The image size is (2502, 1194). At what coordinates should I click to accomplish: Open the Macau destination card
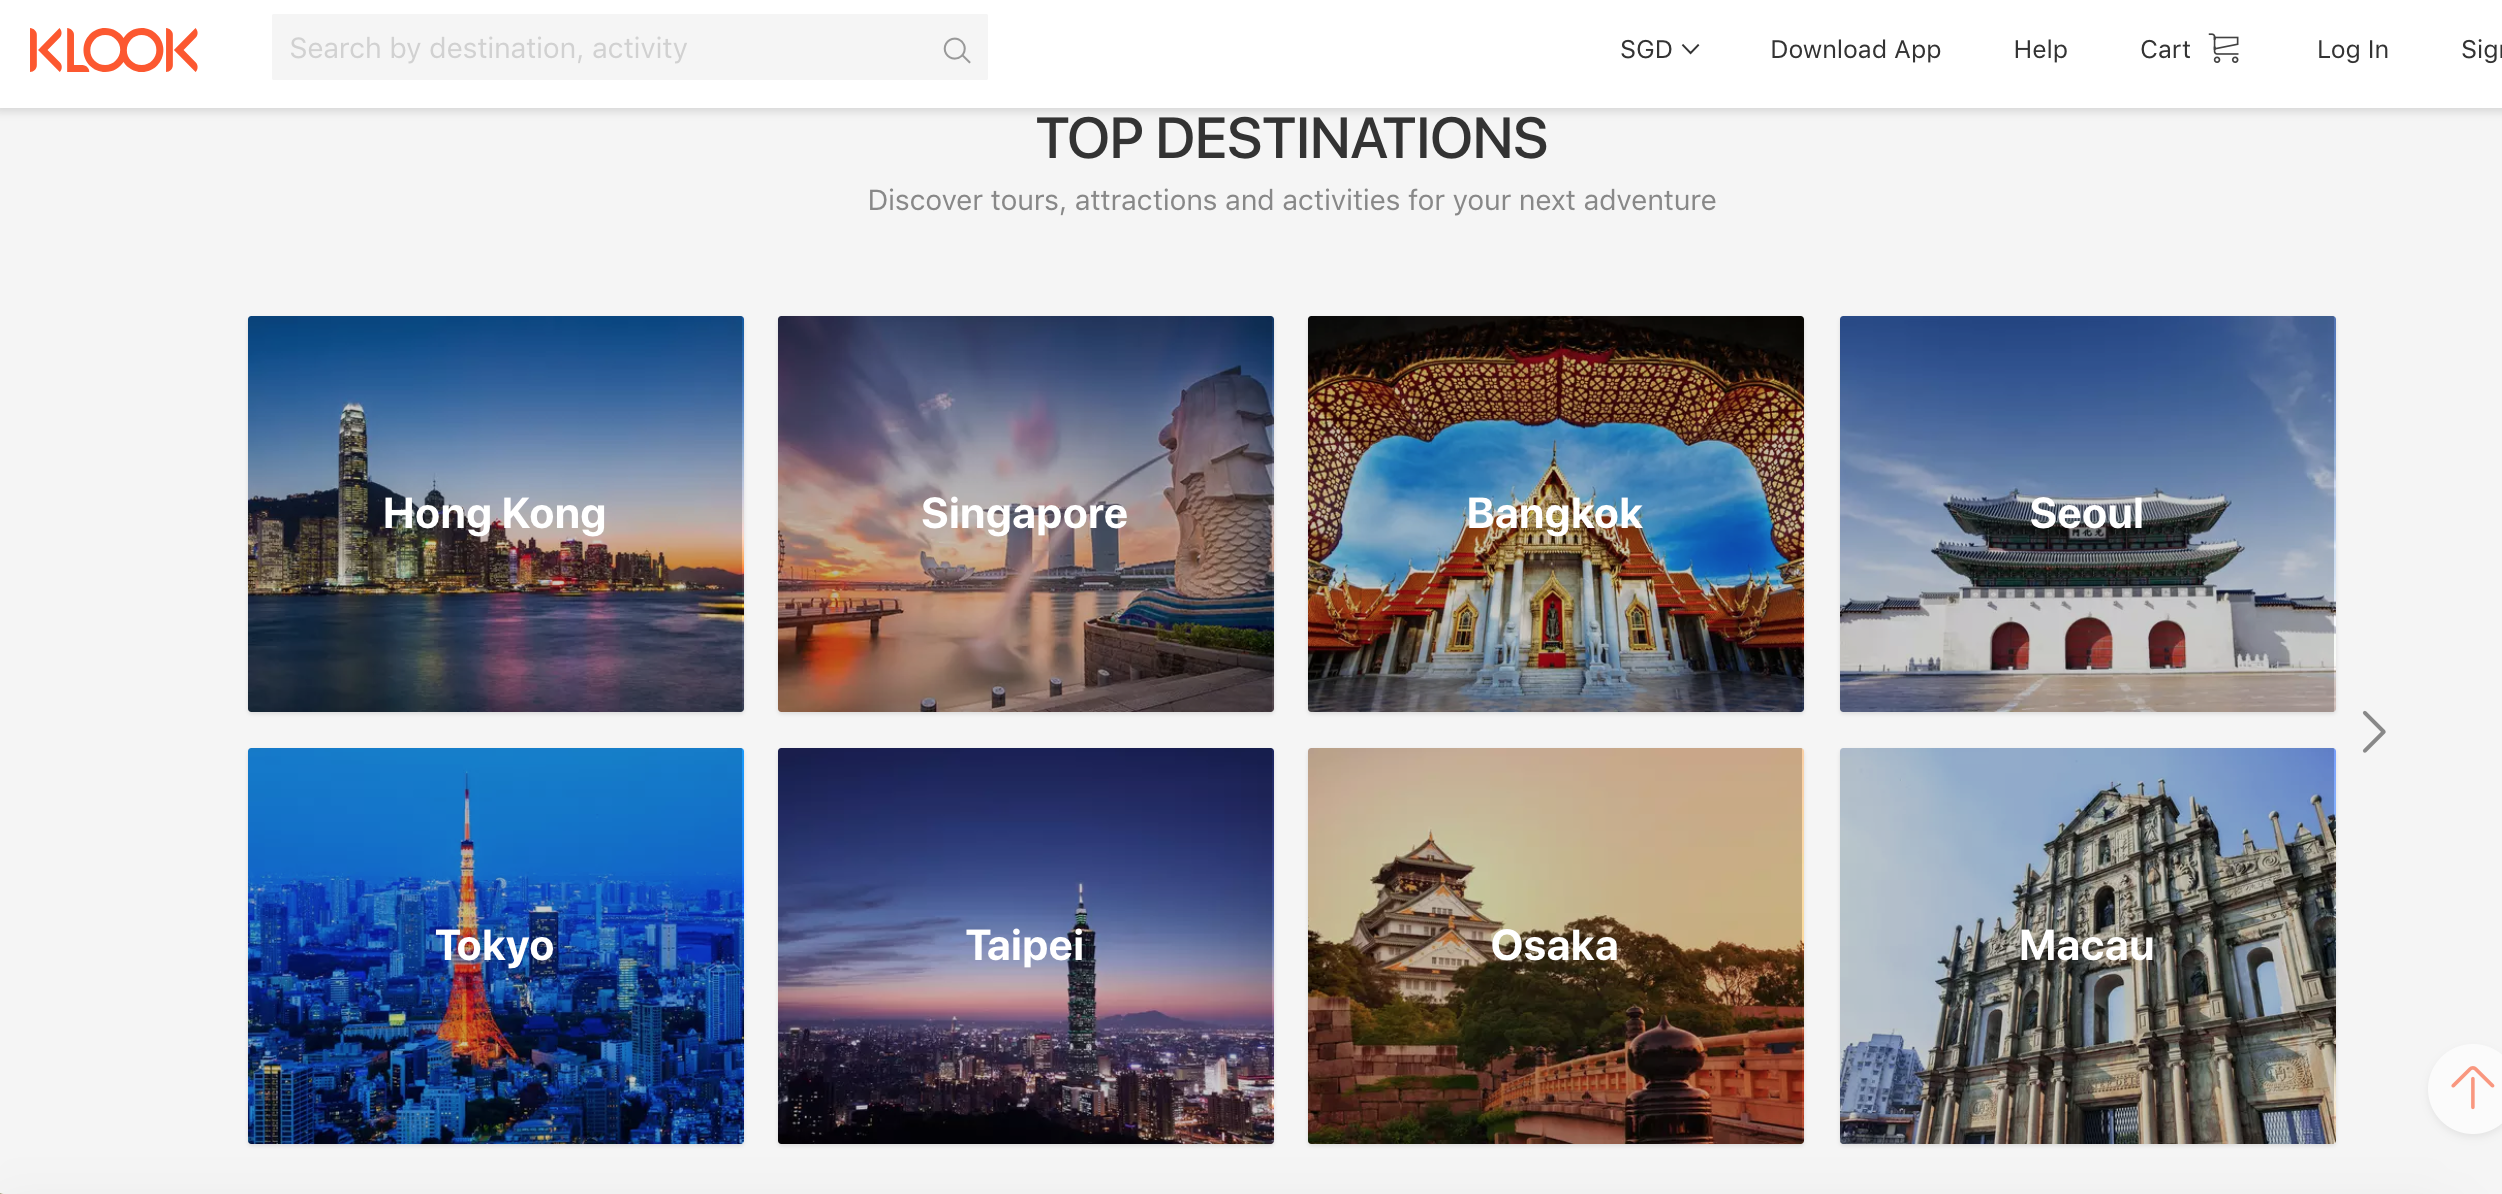2088,946
